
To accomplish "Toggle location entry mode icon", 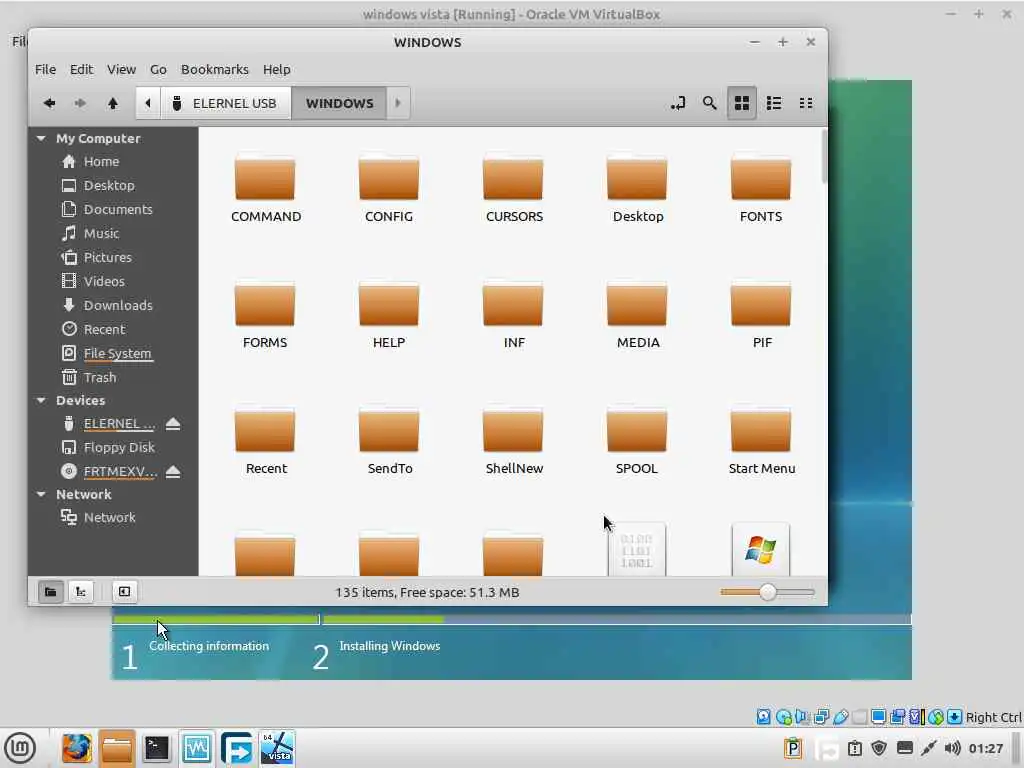I will (x=678, y=103).
